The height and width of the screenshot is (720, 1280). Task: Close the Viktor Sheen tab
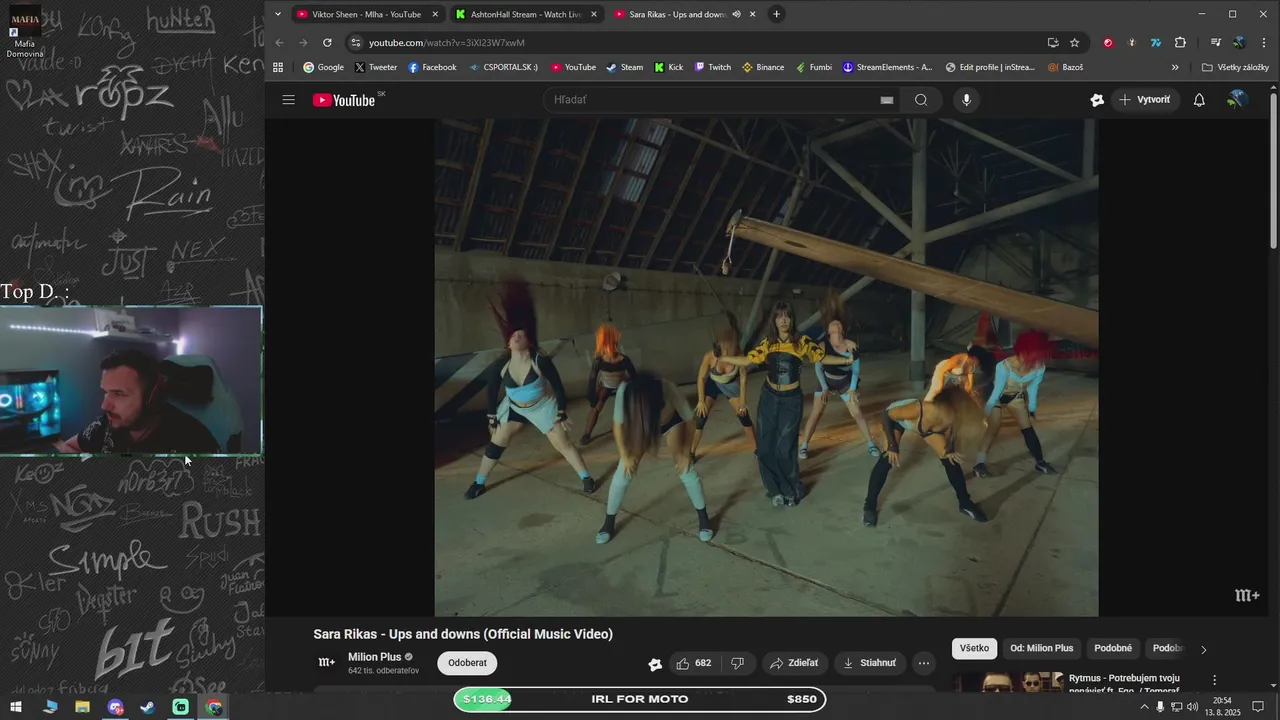435,14
